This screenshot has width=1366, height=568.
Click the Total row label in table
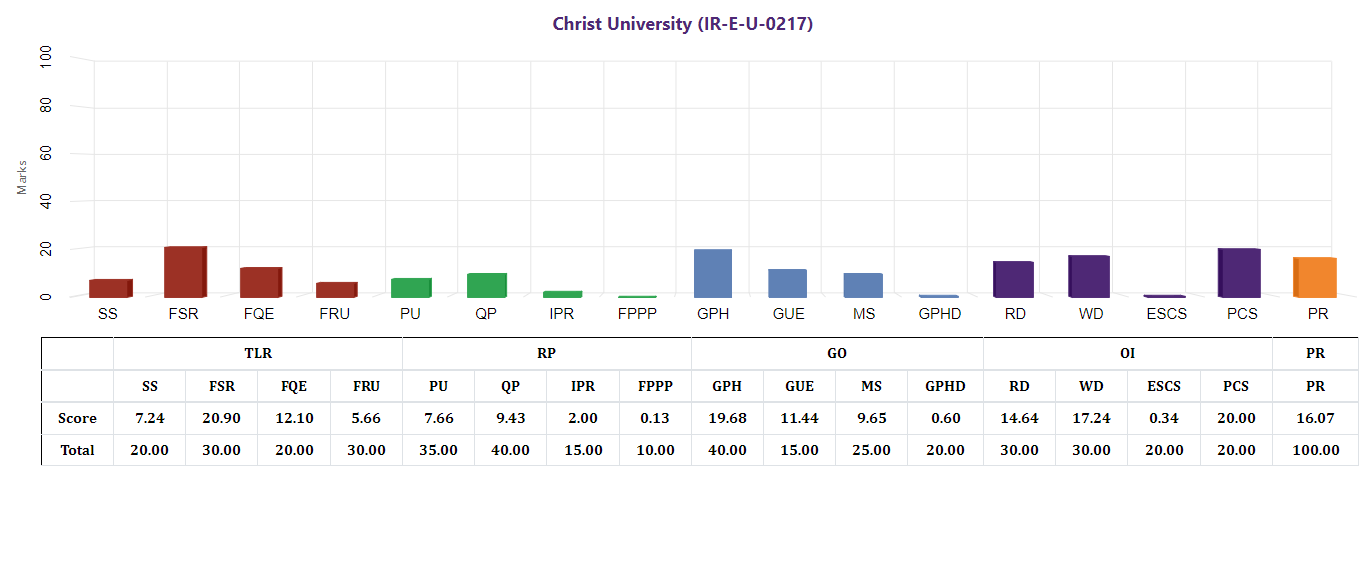pos(77,450)
